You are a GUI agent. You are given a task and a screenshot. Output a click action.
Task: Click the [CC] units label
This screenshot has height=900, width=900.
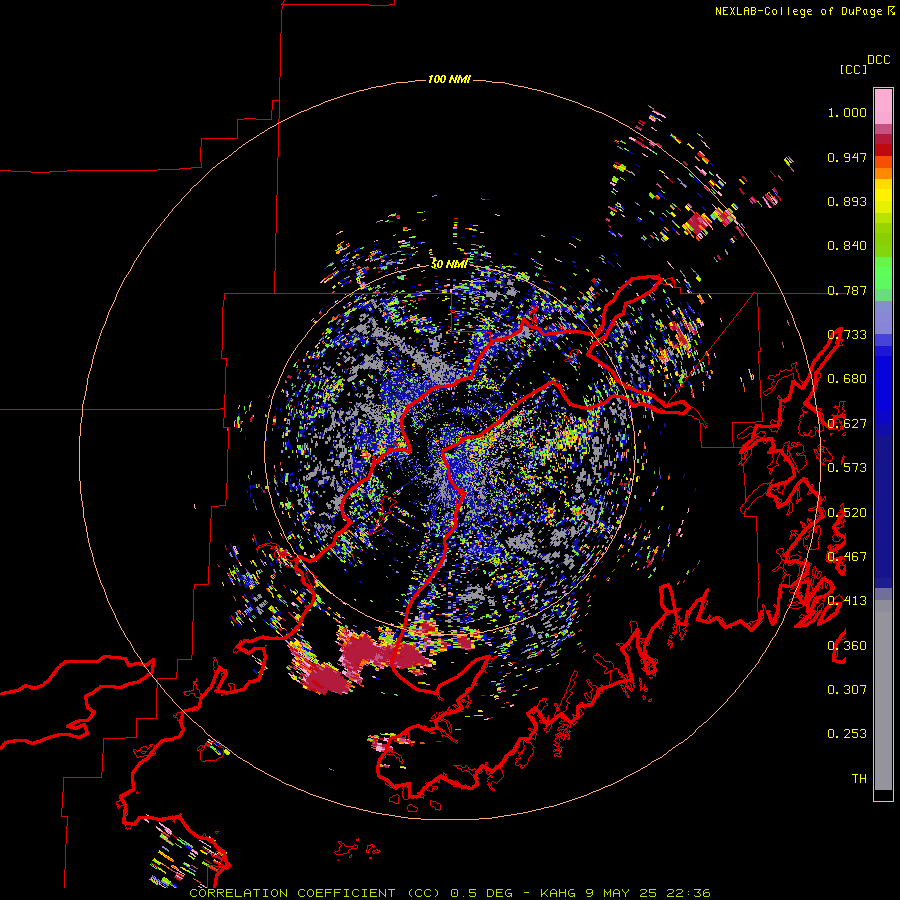854,69
